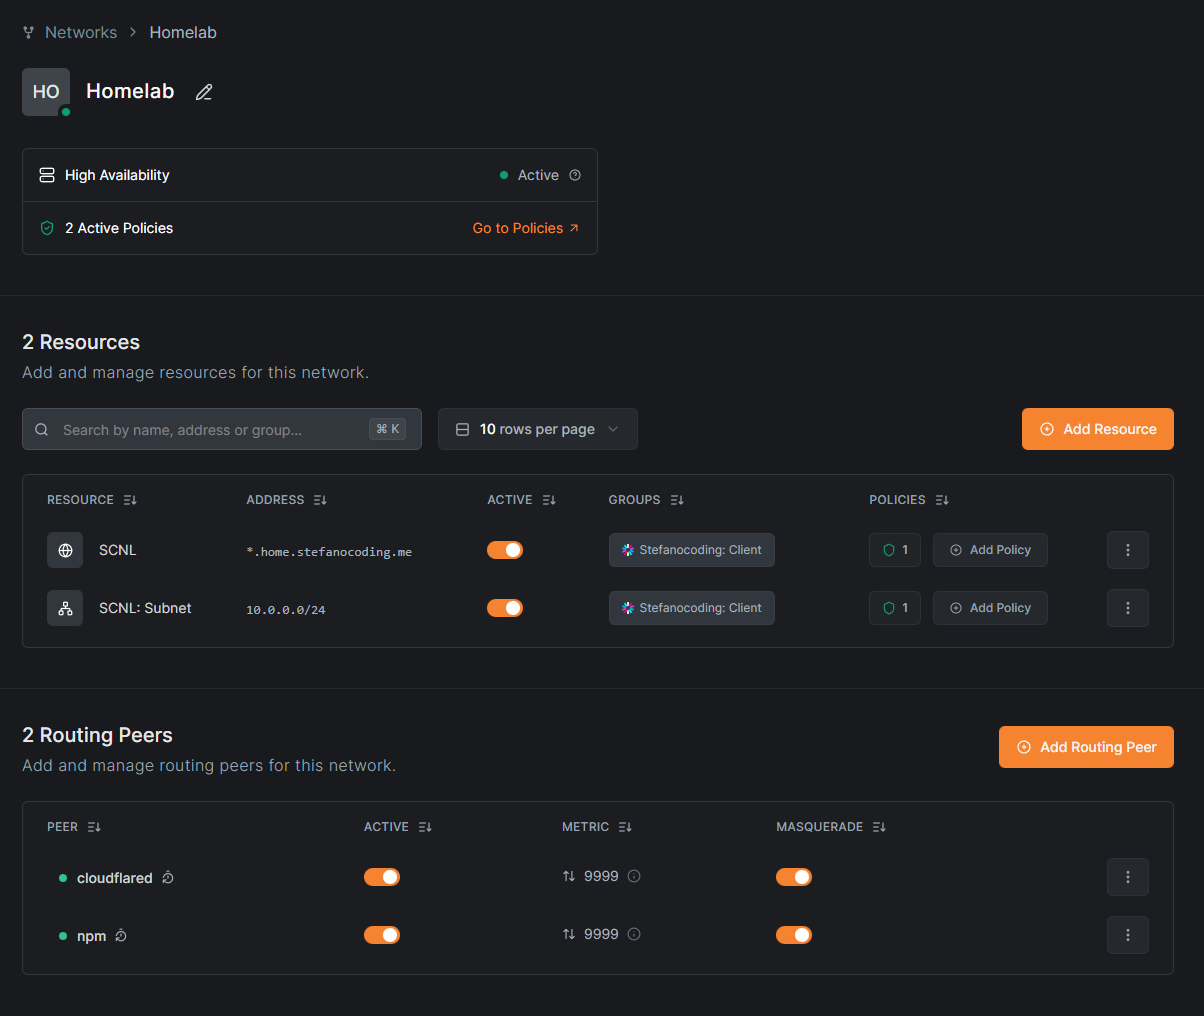
Task: Open the three-dot menu for npm peer
Action: point(1127,935)
